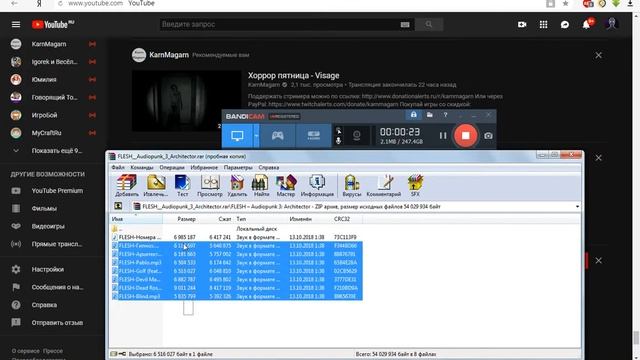
Task: Click the YouTube search magnifier button
Action: tap(429, 24)
